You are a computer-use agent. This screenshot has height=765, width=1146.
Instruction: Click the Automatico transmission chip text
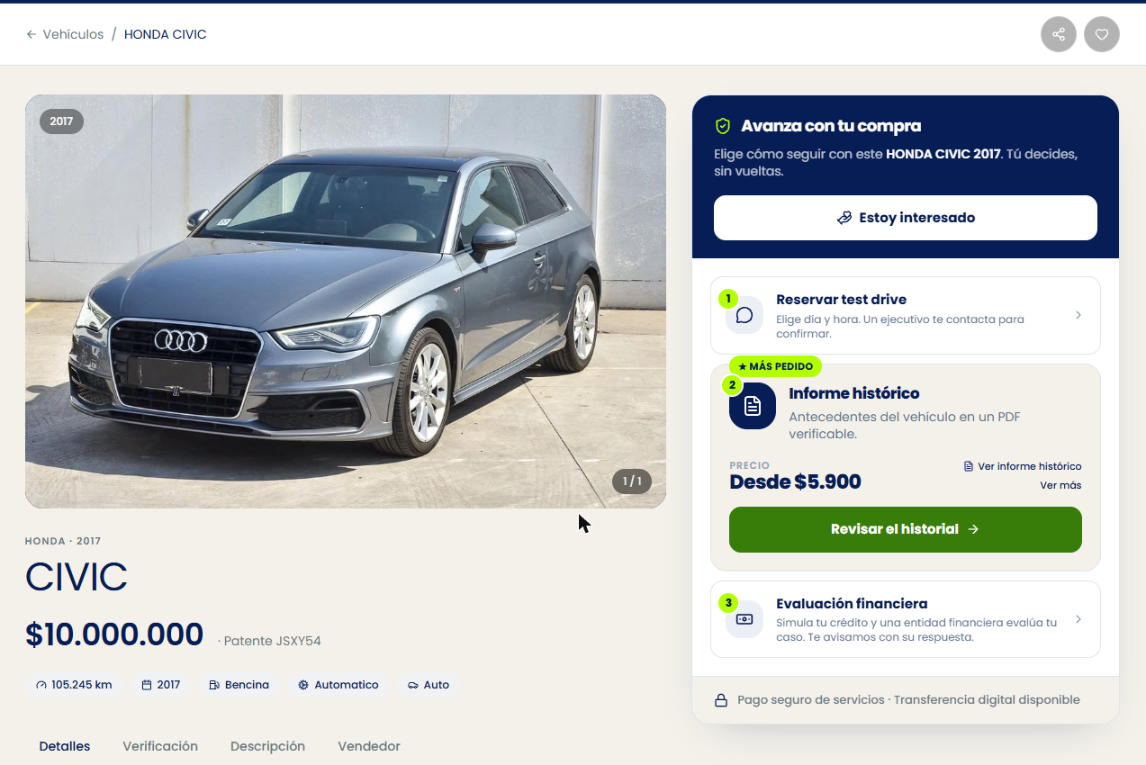346,685
